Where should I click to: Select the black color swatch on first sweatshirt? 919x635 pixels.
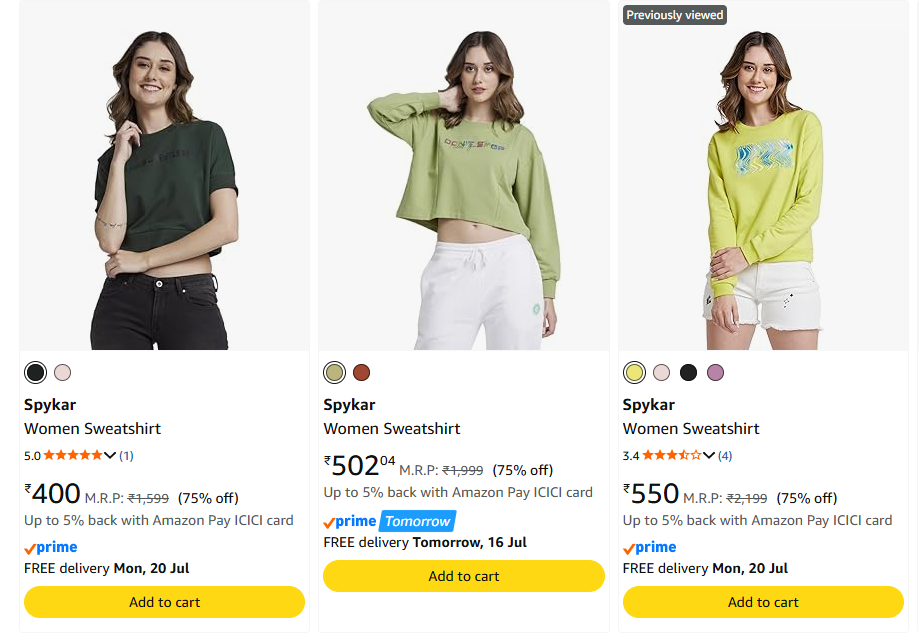coord(35,372)
